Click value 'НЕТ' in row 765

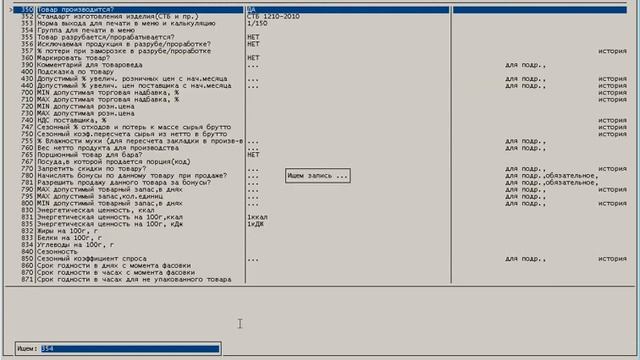pos(253,155)
